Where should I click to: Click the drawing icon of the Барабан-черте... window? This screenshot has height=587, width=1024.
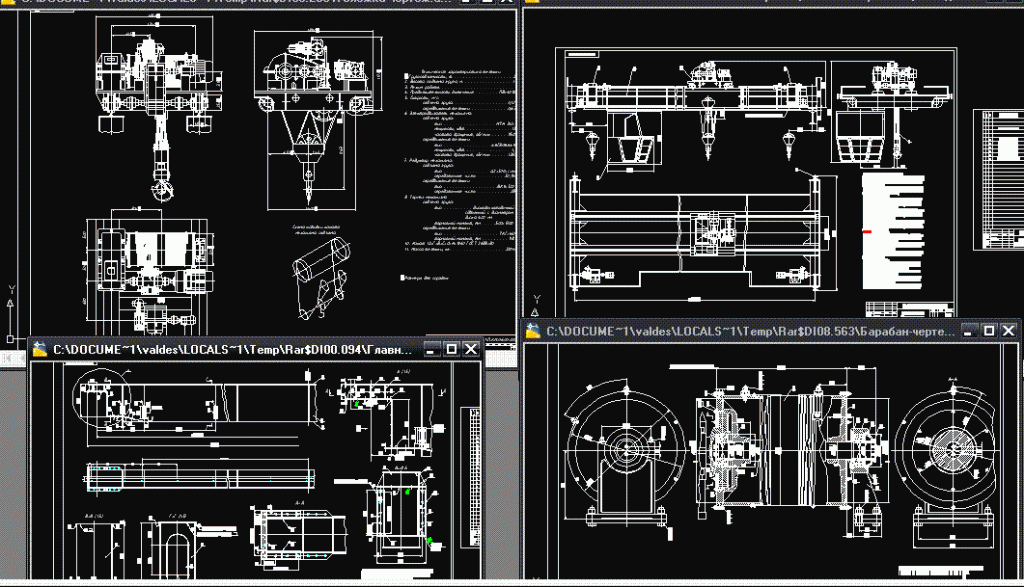point(534,331)
